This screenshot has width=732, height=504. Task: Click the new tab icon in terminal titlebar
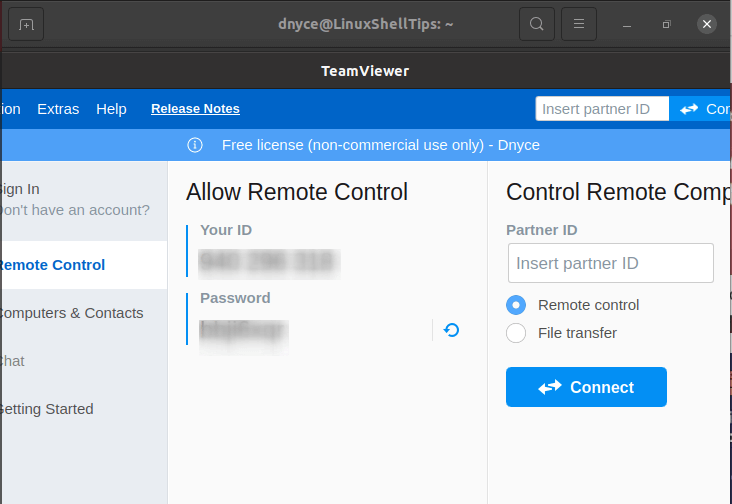(26, 24)
